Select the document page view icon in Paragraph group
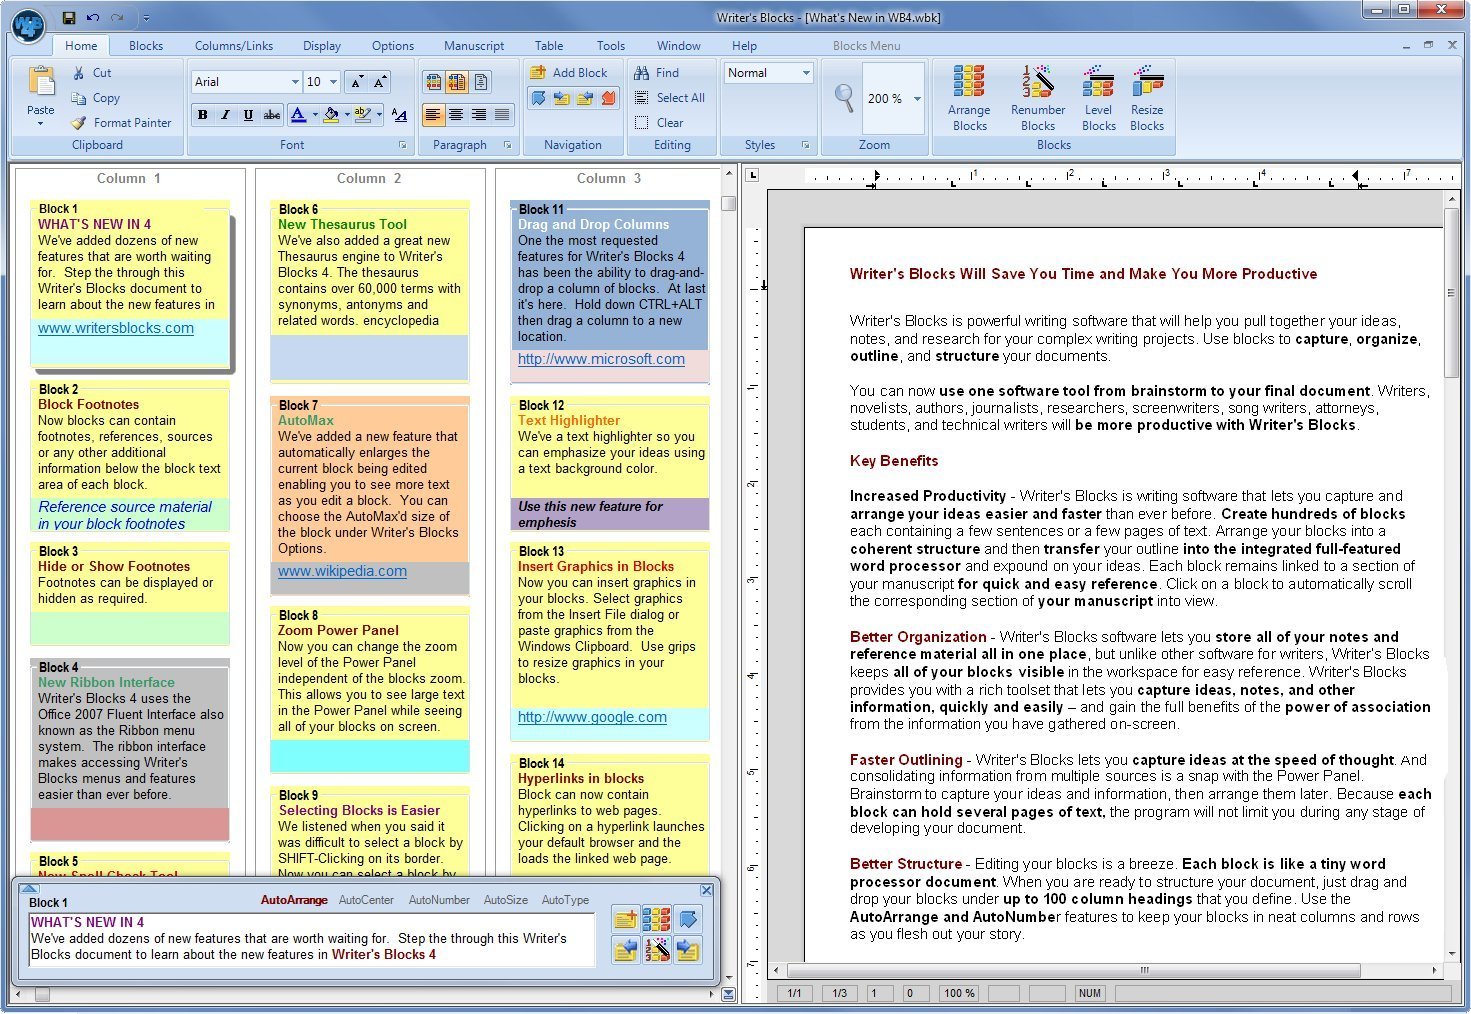This screenshot has width=1471, height=1014. click(x=481, y=82)
